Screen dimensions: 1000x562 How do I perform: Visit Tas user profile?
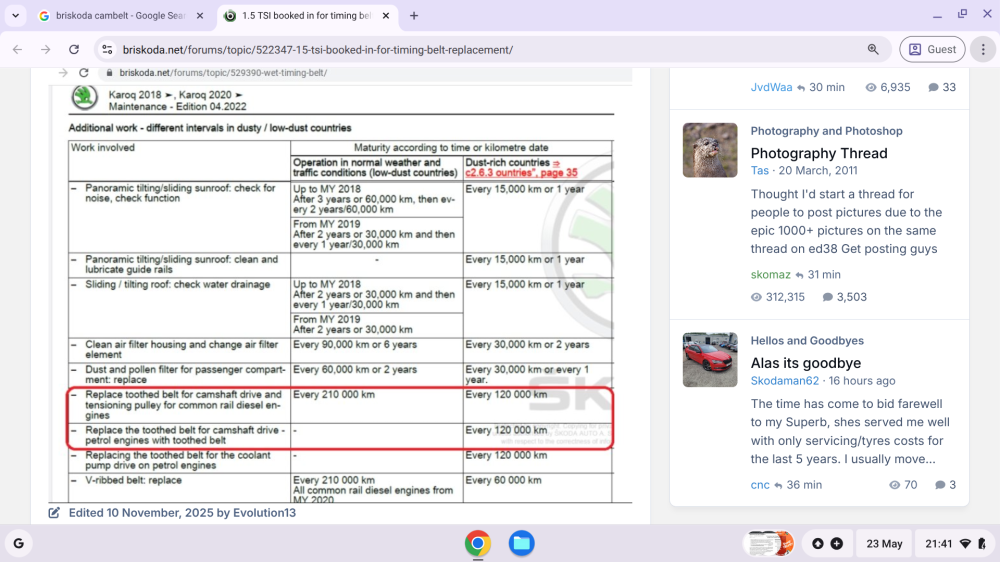(x=760, y=170)
